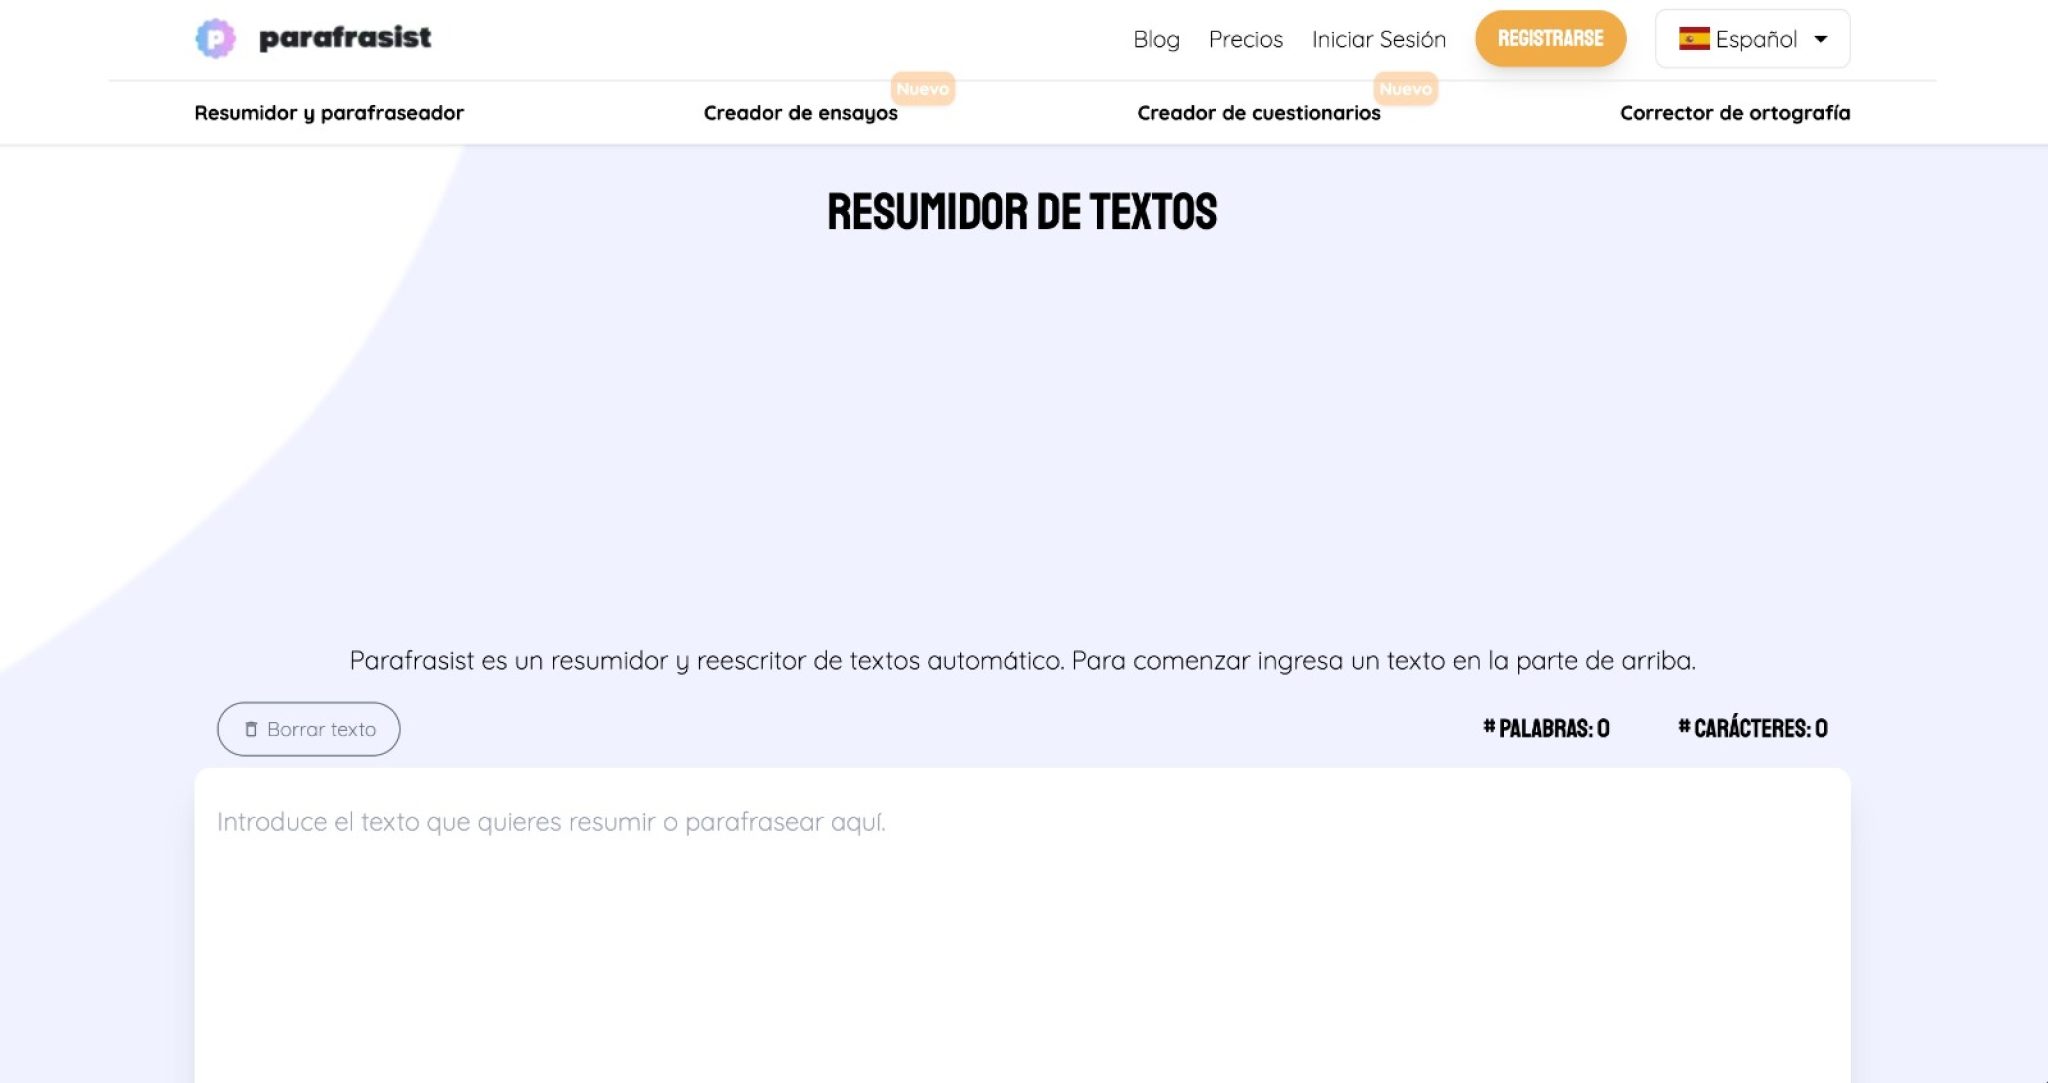Click the Spanish flag icon
The height and width of the screenshot is (1083, 2048).
pyautogui.click(x=1693, y=39)
